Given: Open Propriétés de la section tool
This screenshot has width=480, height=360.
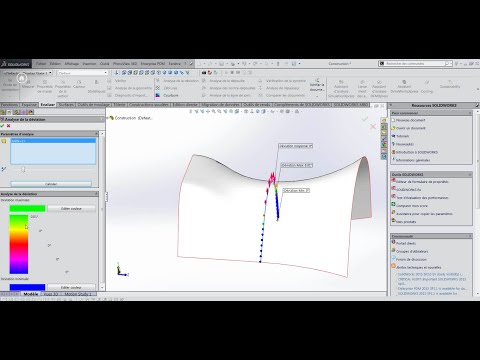Looking at the screenshot, I should click(63, 89).
